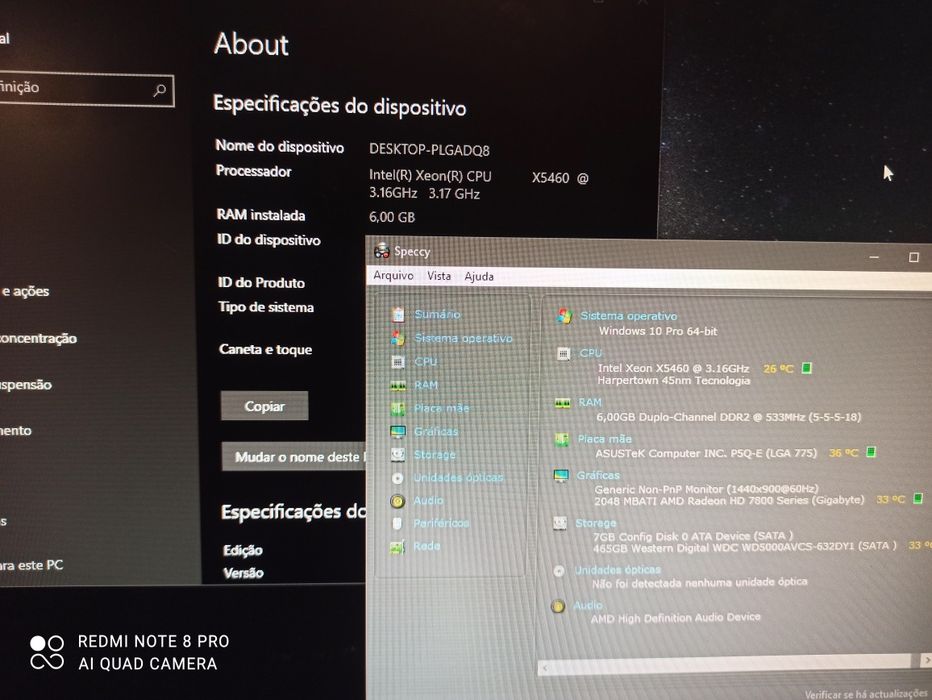Open RAM heading link in summary

click(590, 402)
